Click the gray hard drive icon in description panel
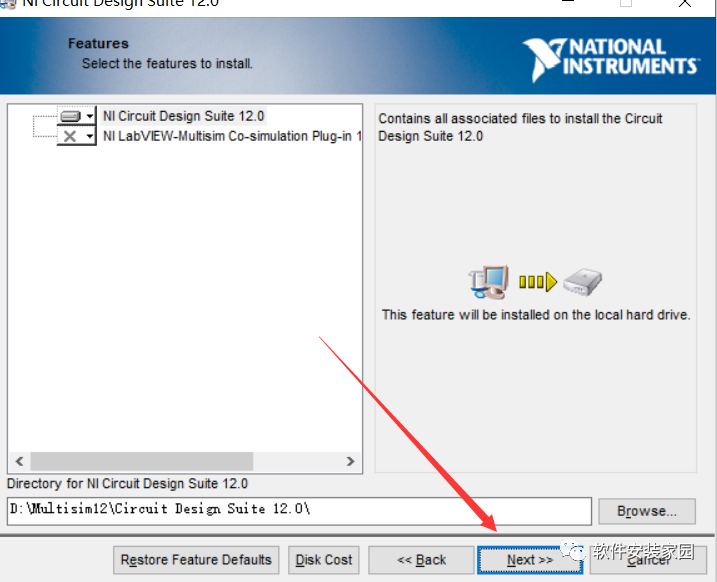 582,282
